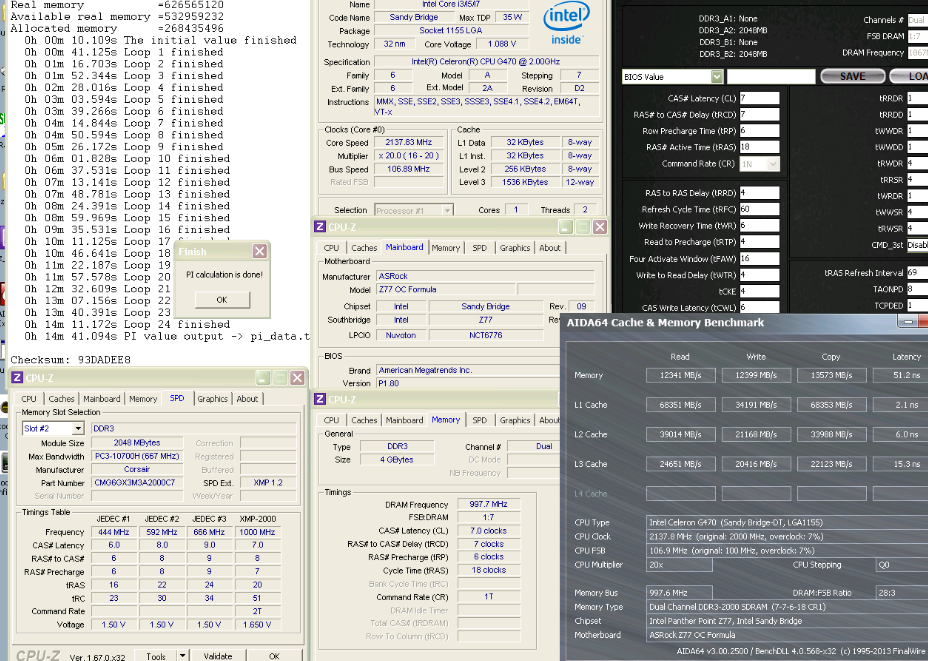Click the tRAS Refresh Interval field
The image size is (928, 661).
point(917,273)
